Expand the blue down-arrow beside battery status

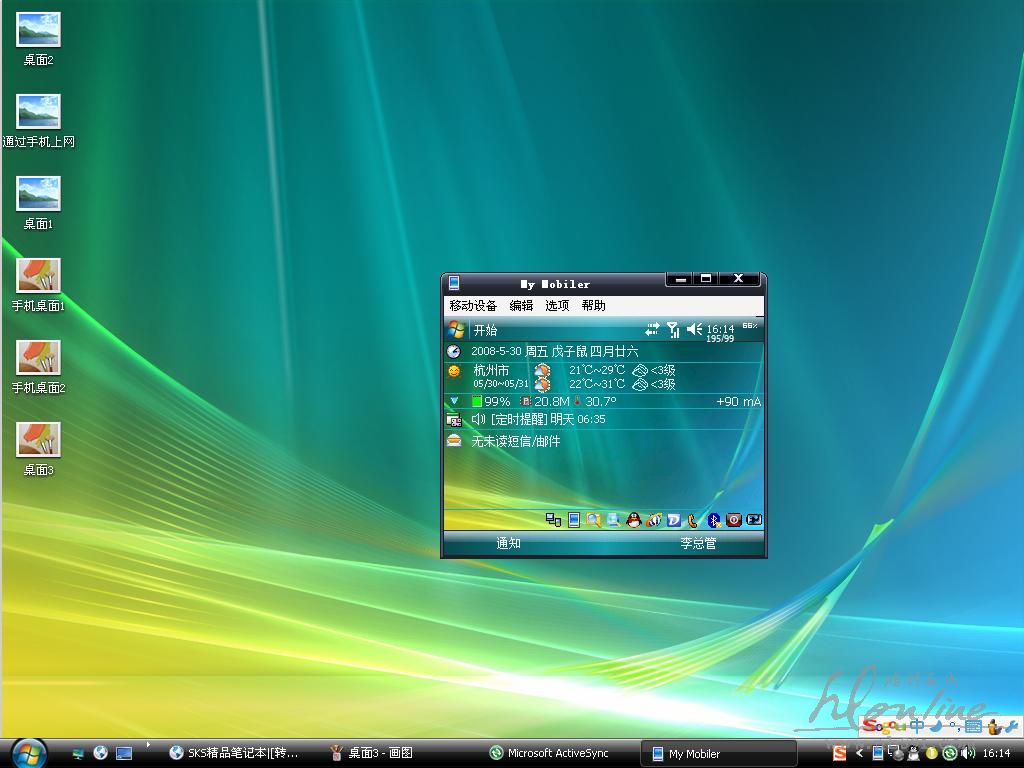[454, 401]
